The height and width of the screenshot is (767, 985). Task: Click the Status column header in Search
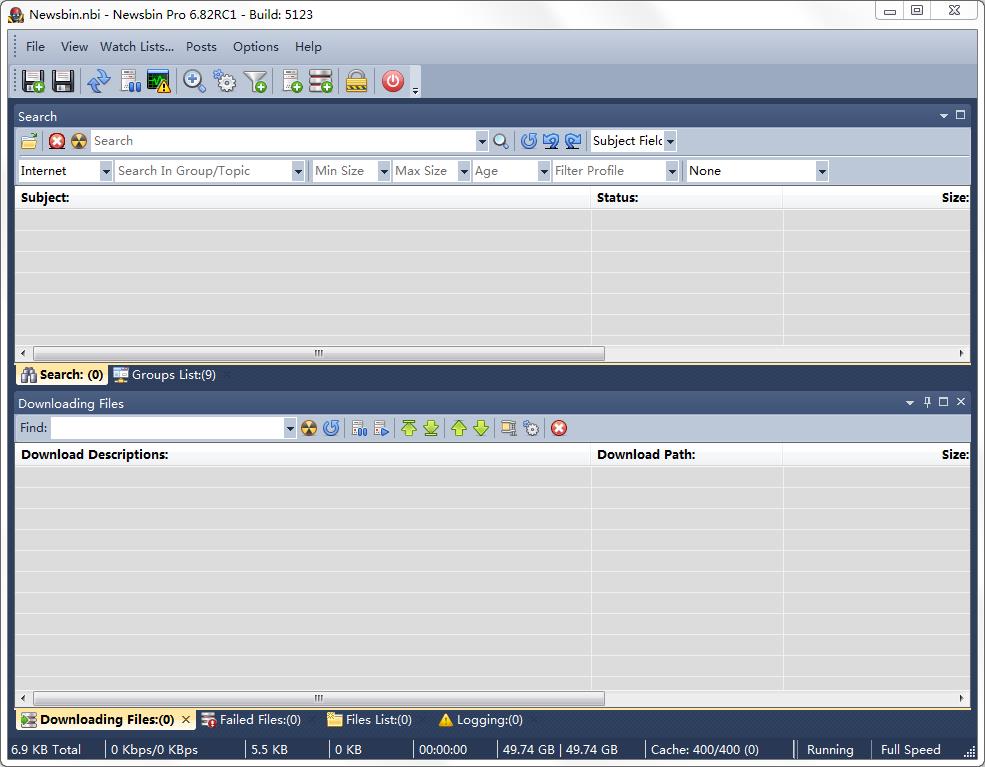(x=687, y=198)
